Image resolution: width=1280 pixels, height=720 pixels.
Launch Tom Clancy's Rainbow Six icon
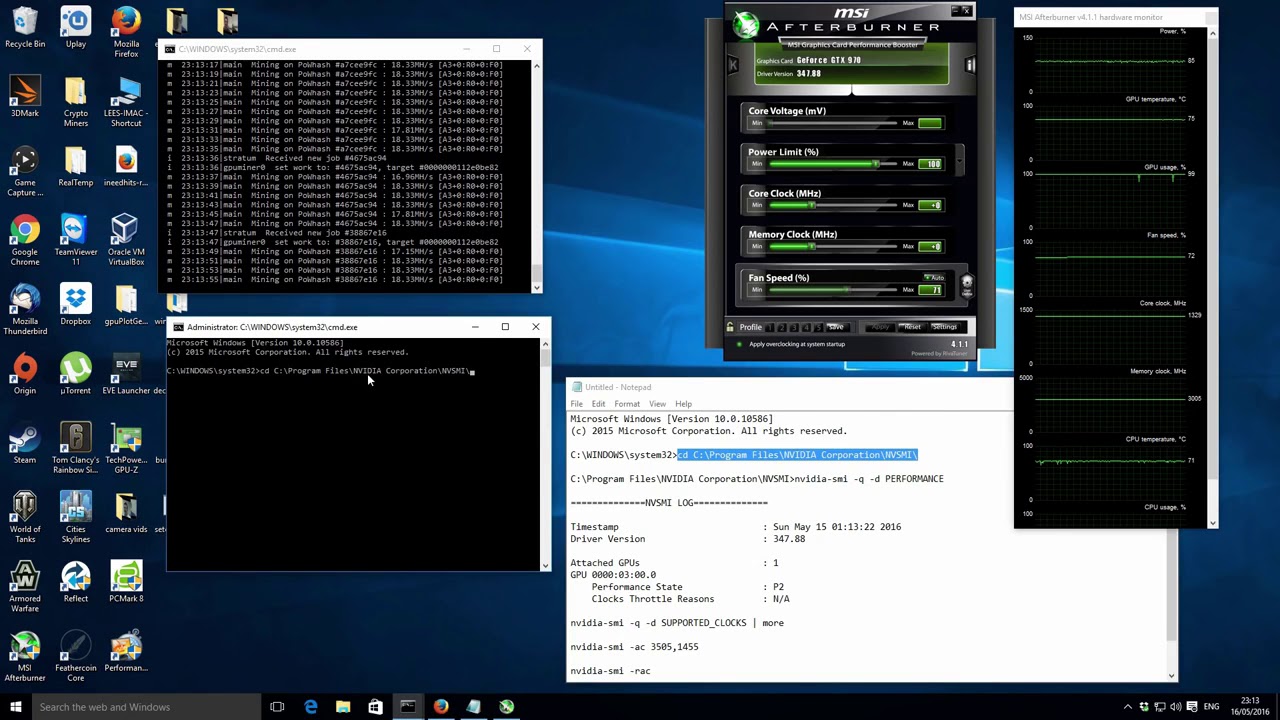point(75,448)
